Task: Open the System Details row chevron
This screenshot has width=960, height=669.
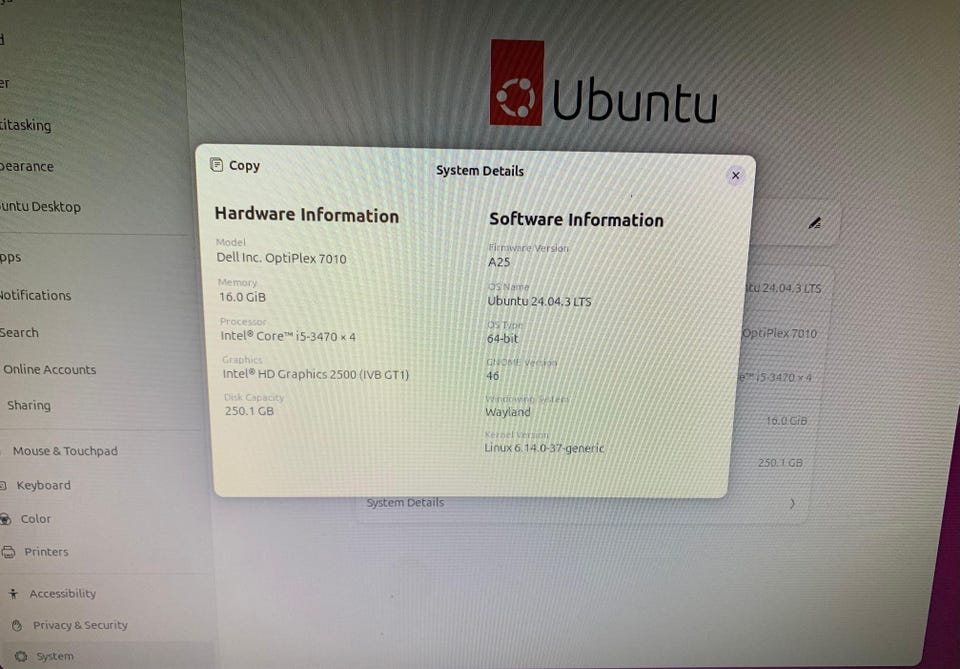Action: click(x=792, y=503)
